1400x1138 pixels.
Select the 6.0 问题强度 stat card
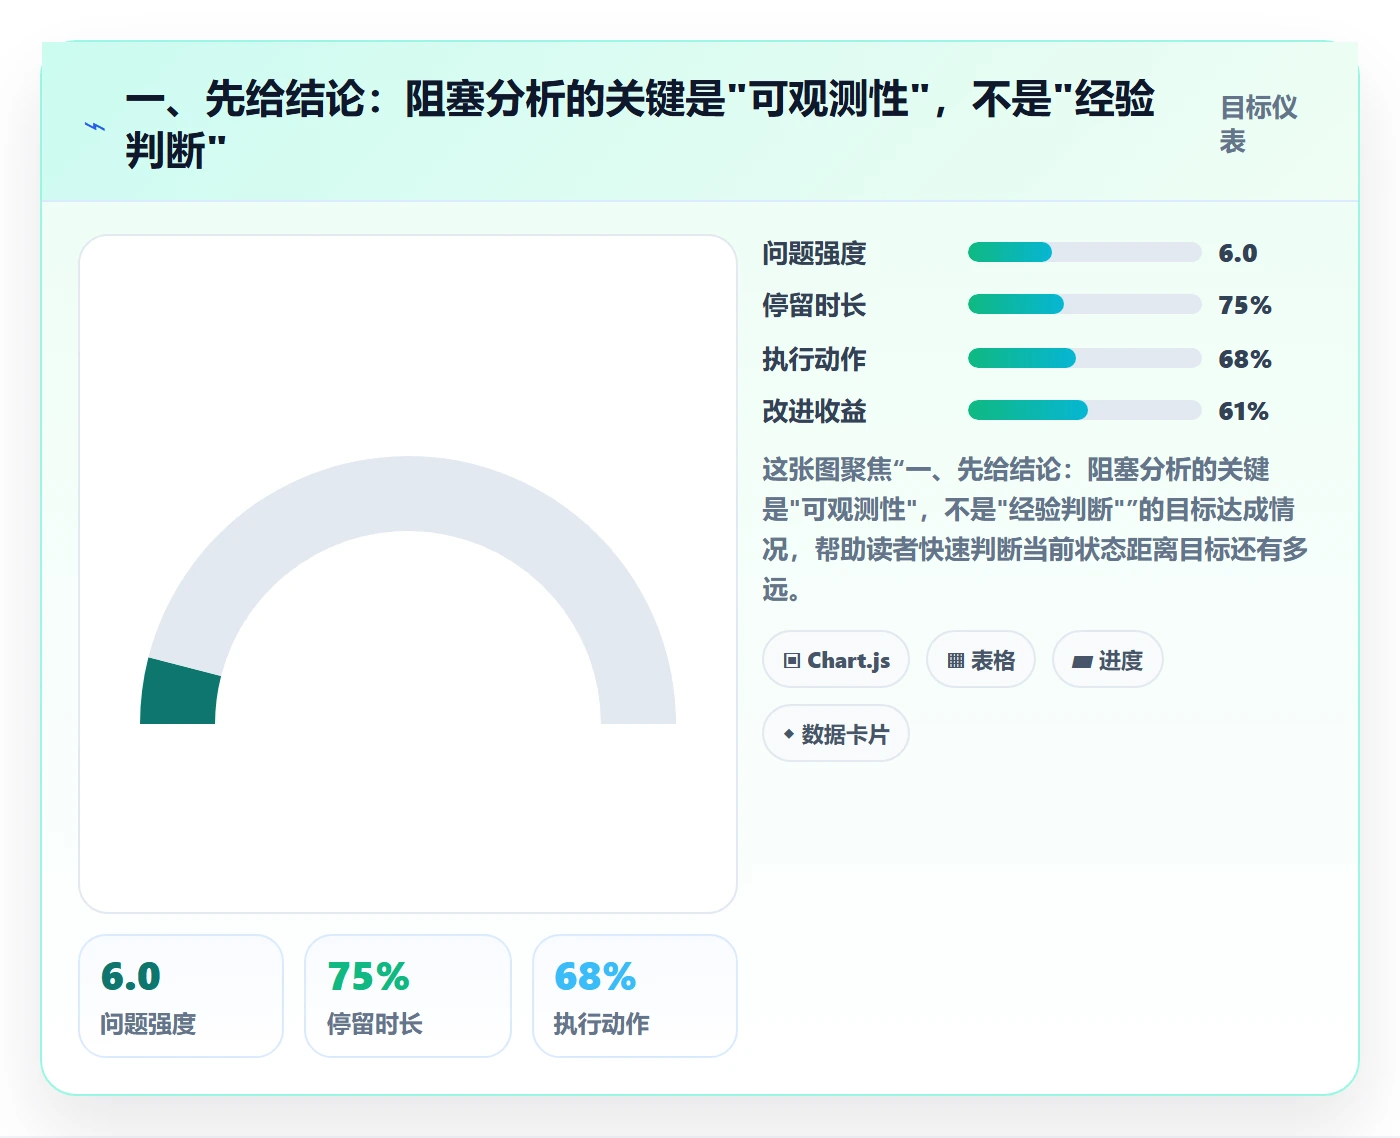tap(181, 996)
